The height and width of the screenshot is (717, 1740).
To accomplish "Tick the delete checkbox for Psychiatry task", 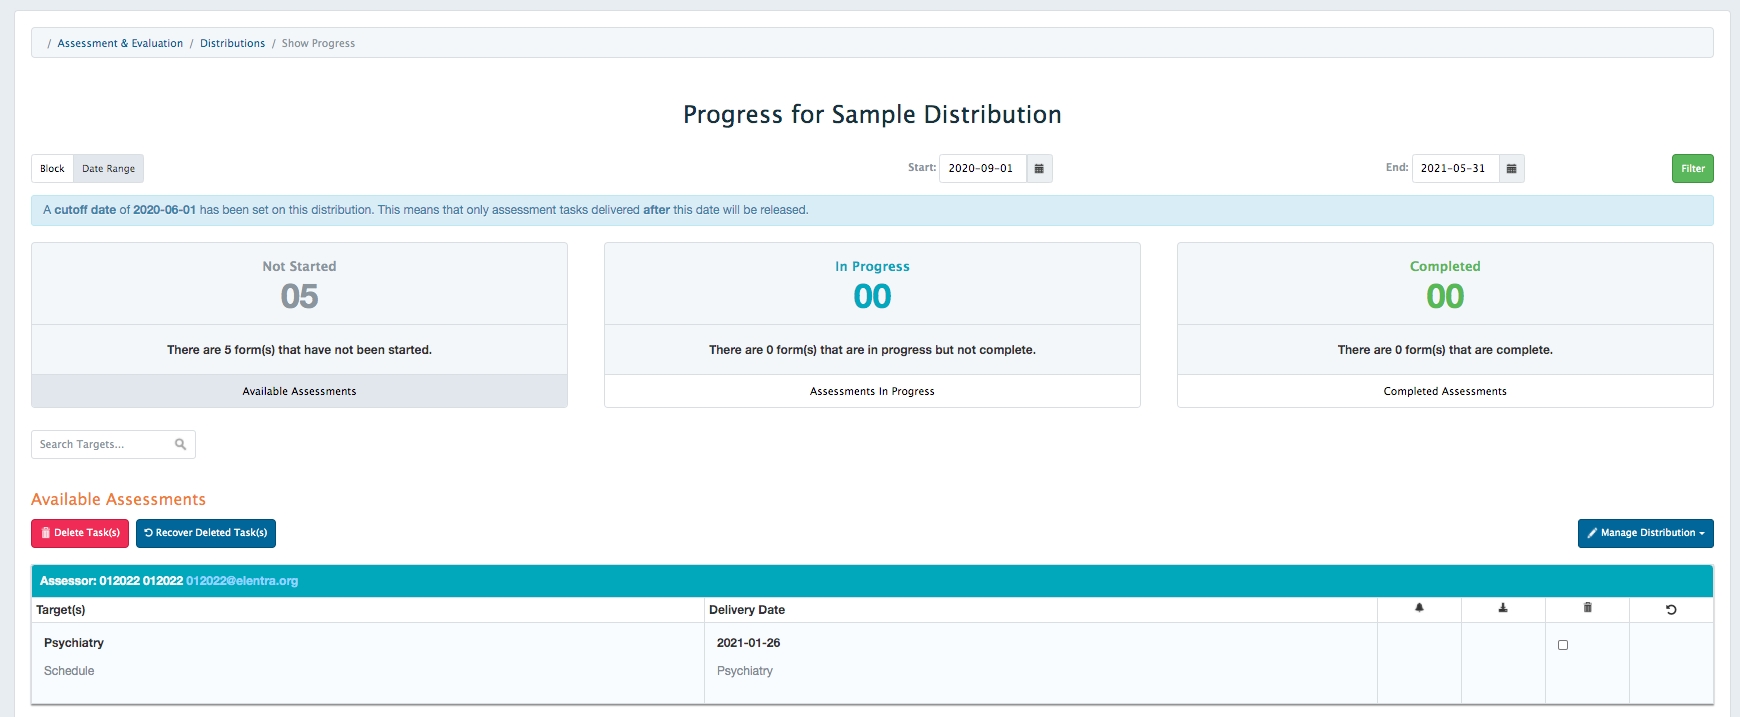I will tap(1563, 645).
